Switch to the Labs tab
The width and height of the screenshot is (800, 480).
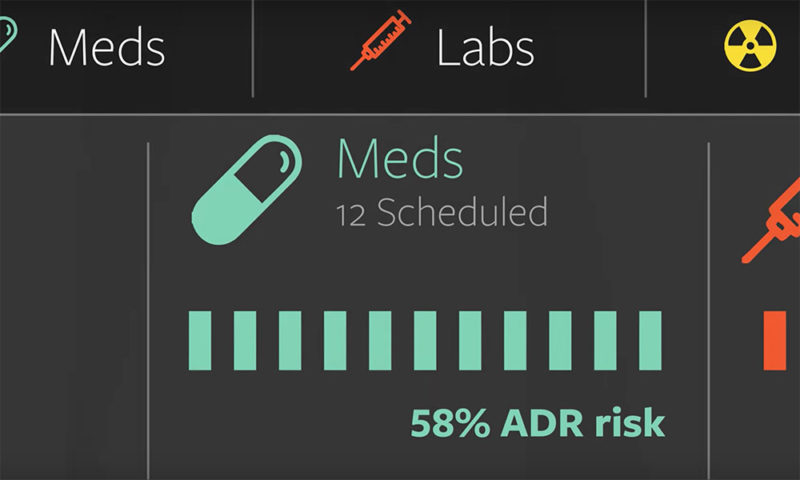pyautogui.click(x=485, y=48)
